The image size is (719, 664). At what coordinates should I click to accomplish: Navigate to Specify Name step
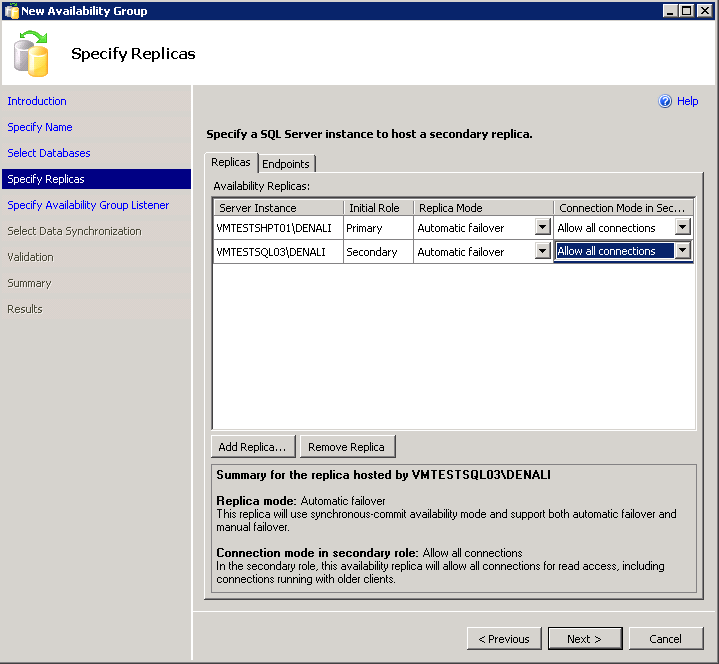pos(40,127)
